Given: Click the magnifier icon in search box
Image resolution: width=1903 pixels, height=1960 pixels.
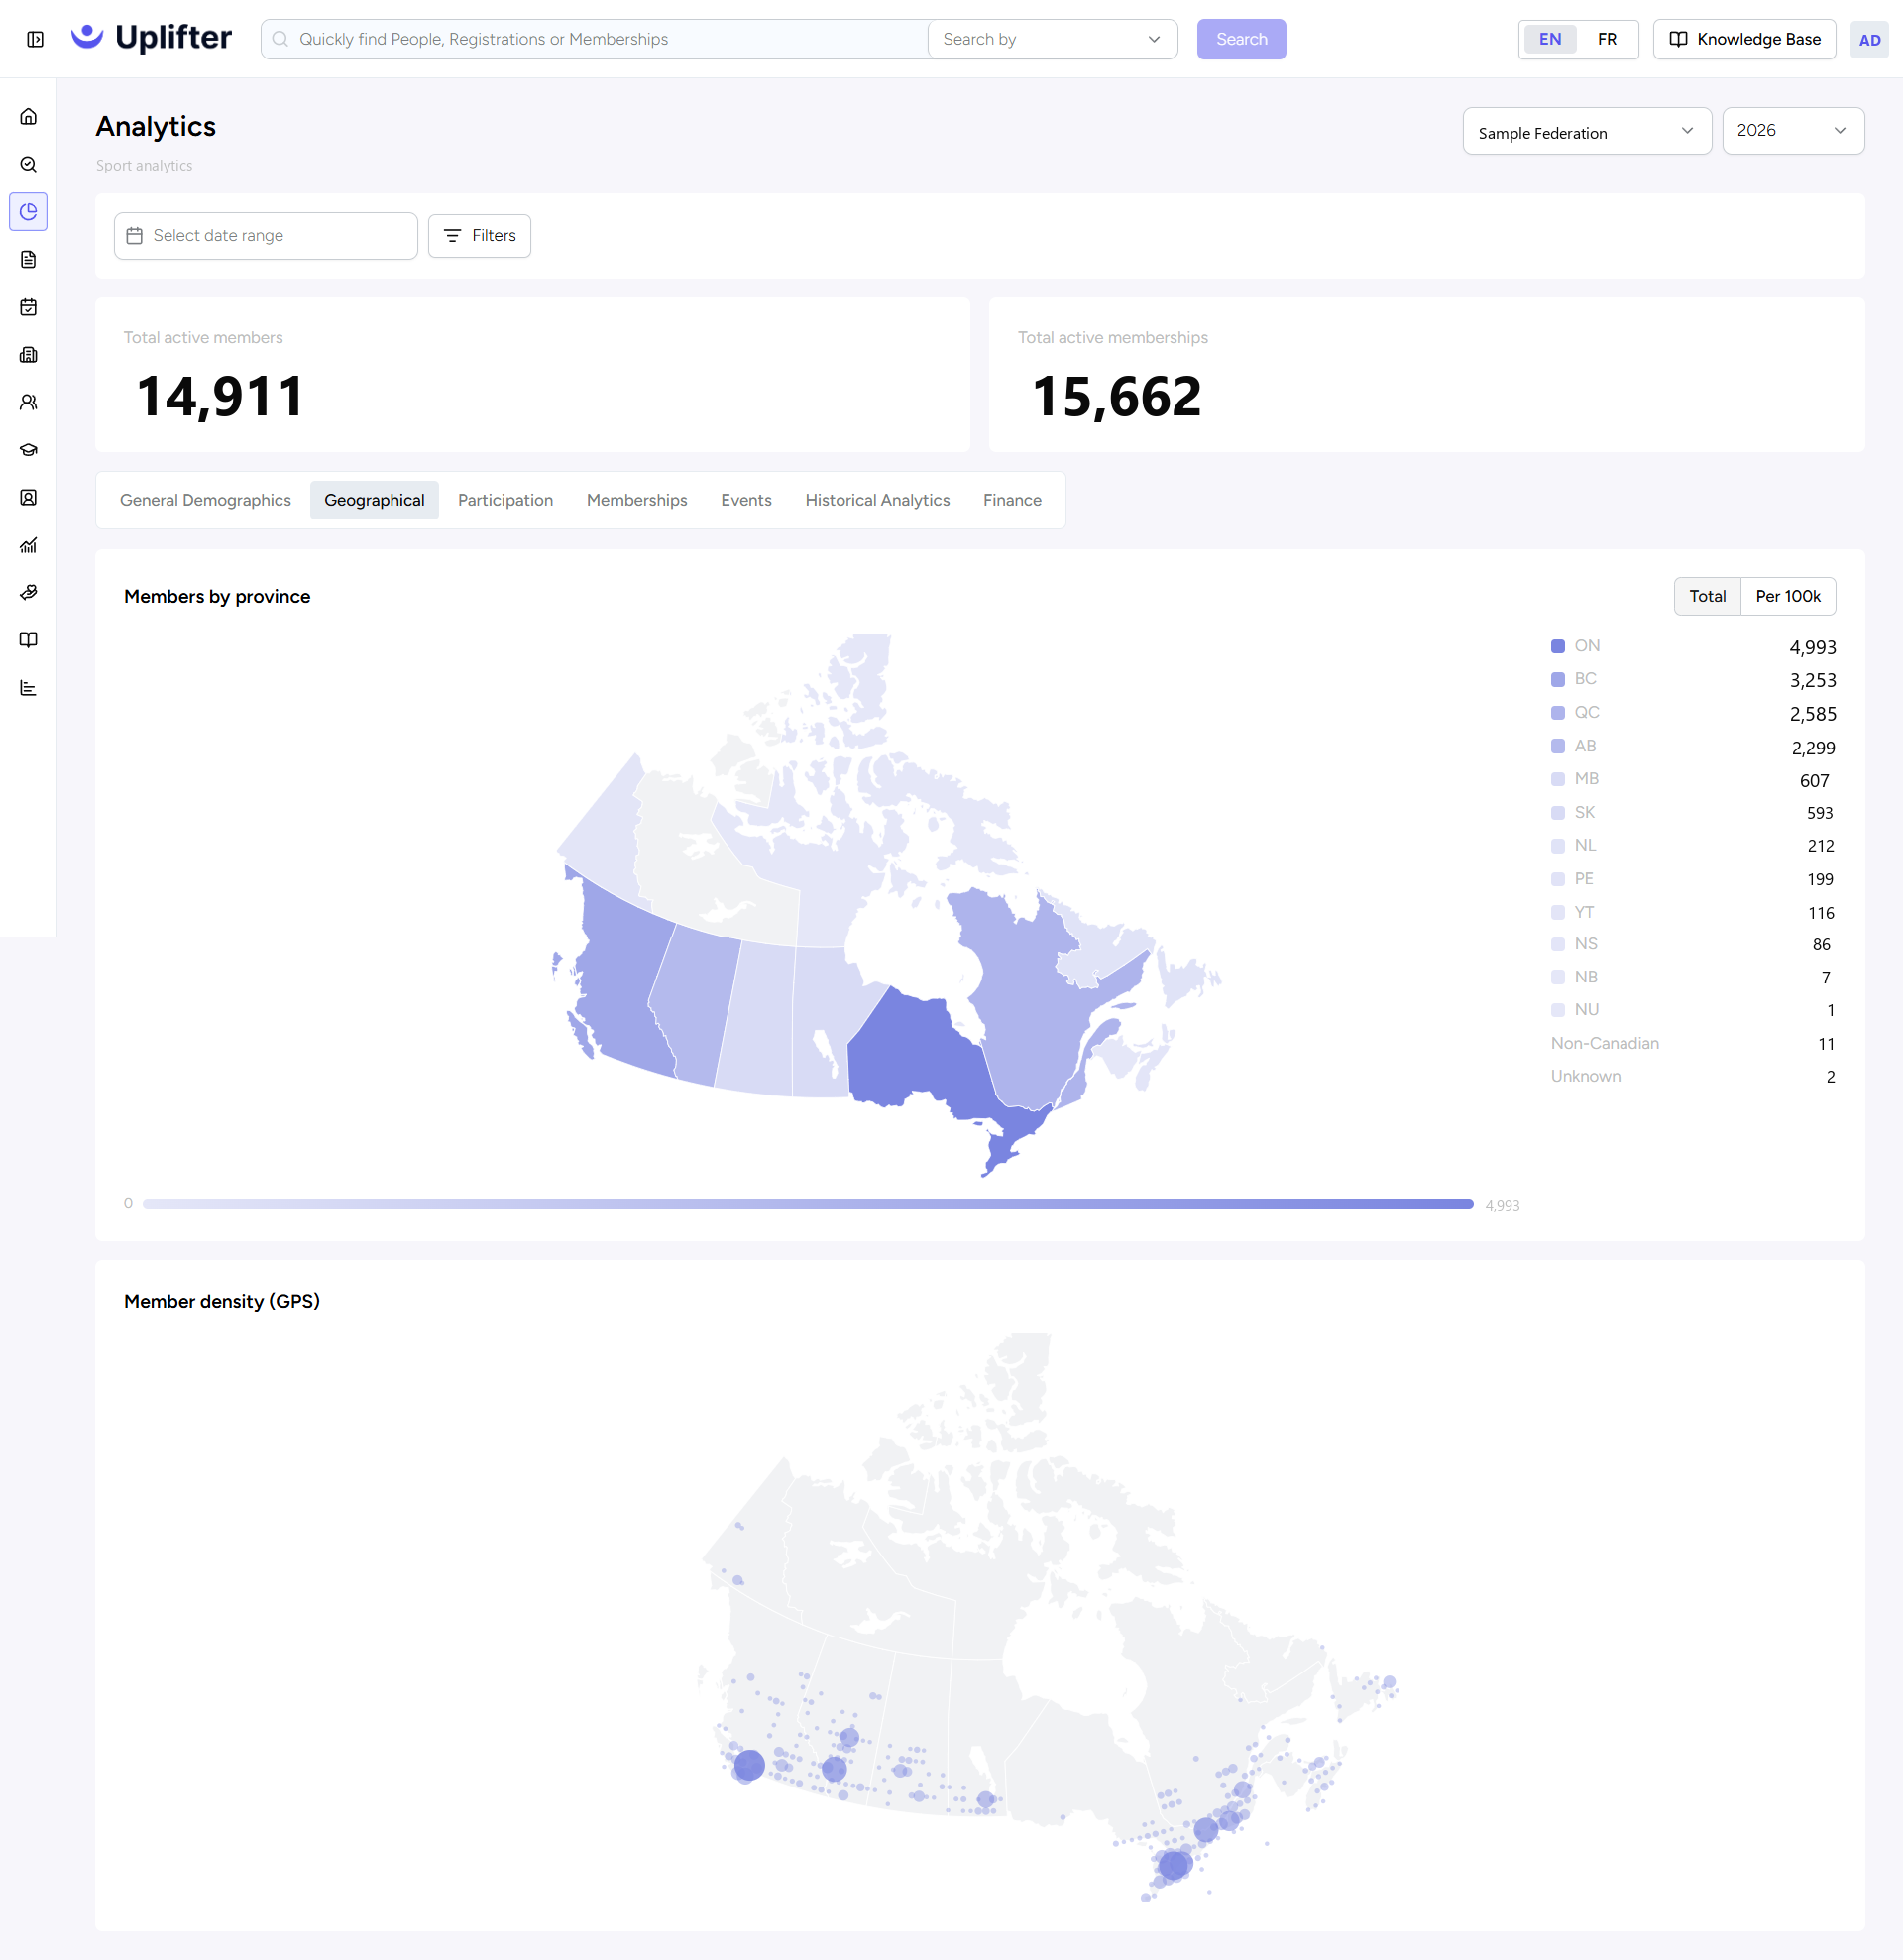Looking at the screenshot, I should coord(281,39).
